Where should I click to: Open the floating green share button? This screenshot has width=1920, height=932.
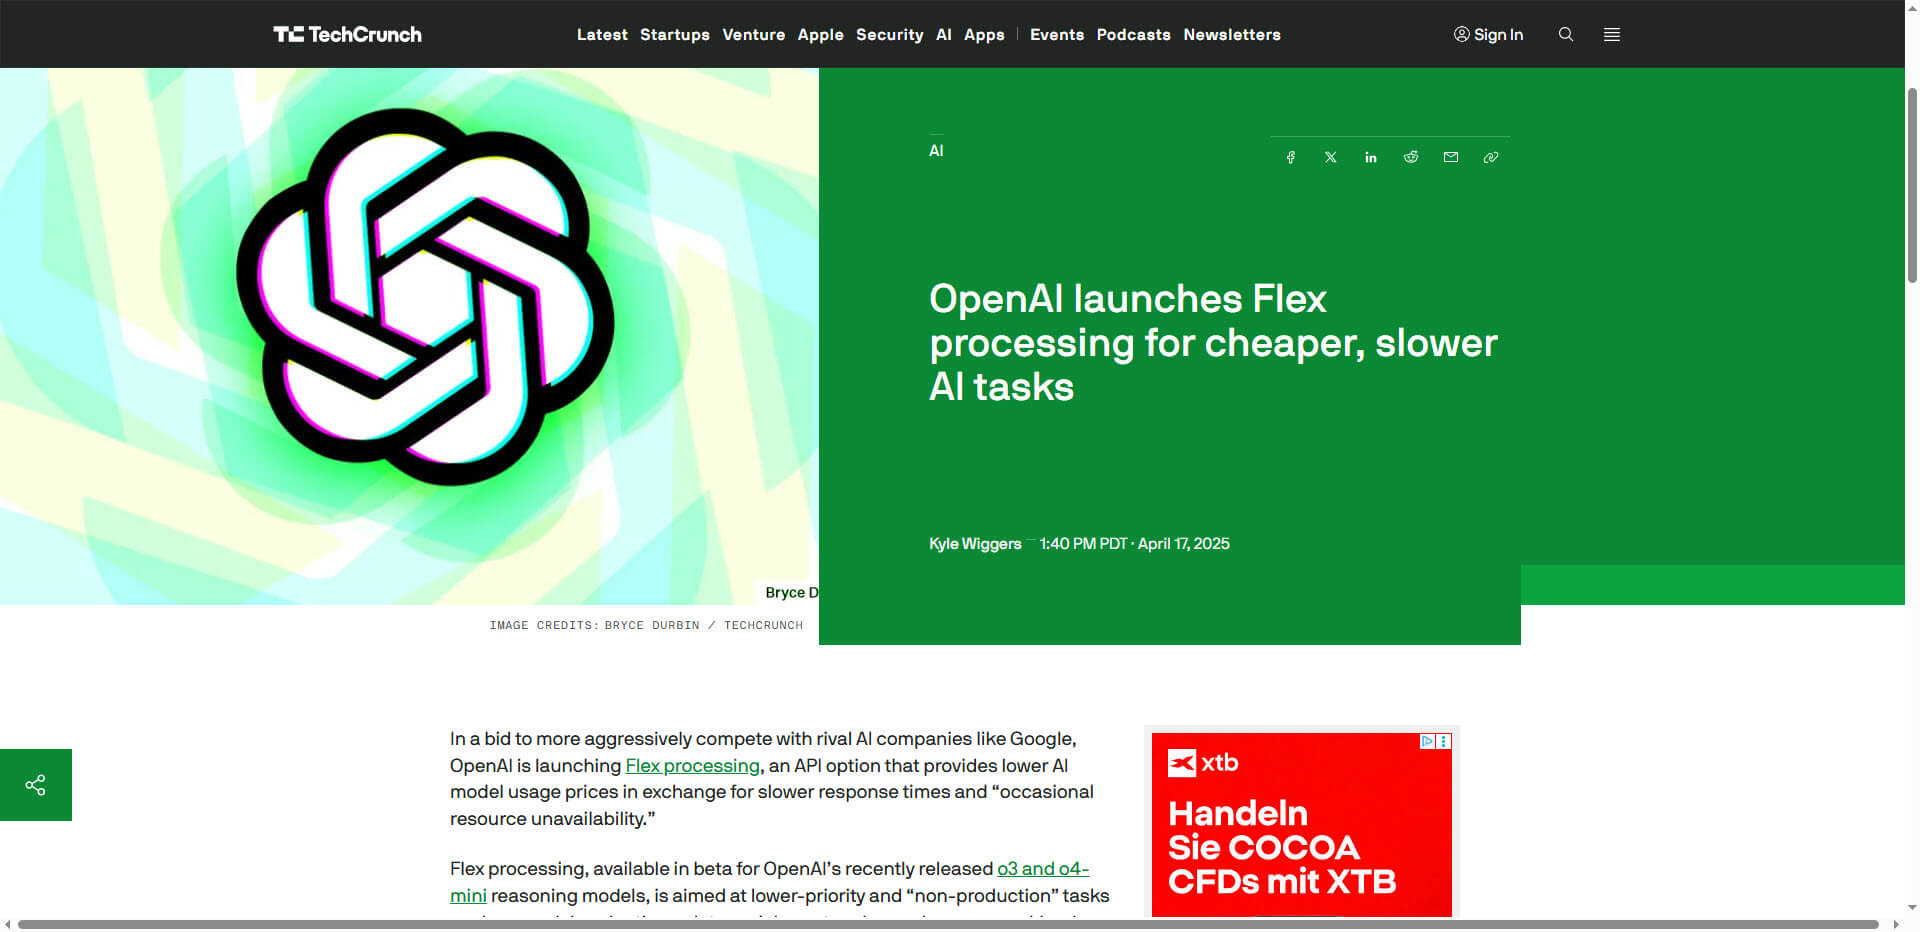pos(36,785)
